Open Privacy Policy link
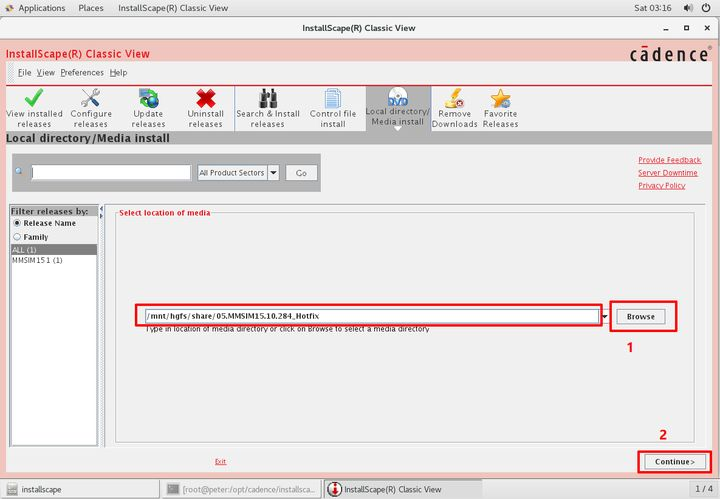Screen dimensions: 720x499 (x=662, y=185)
